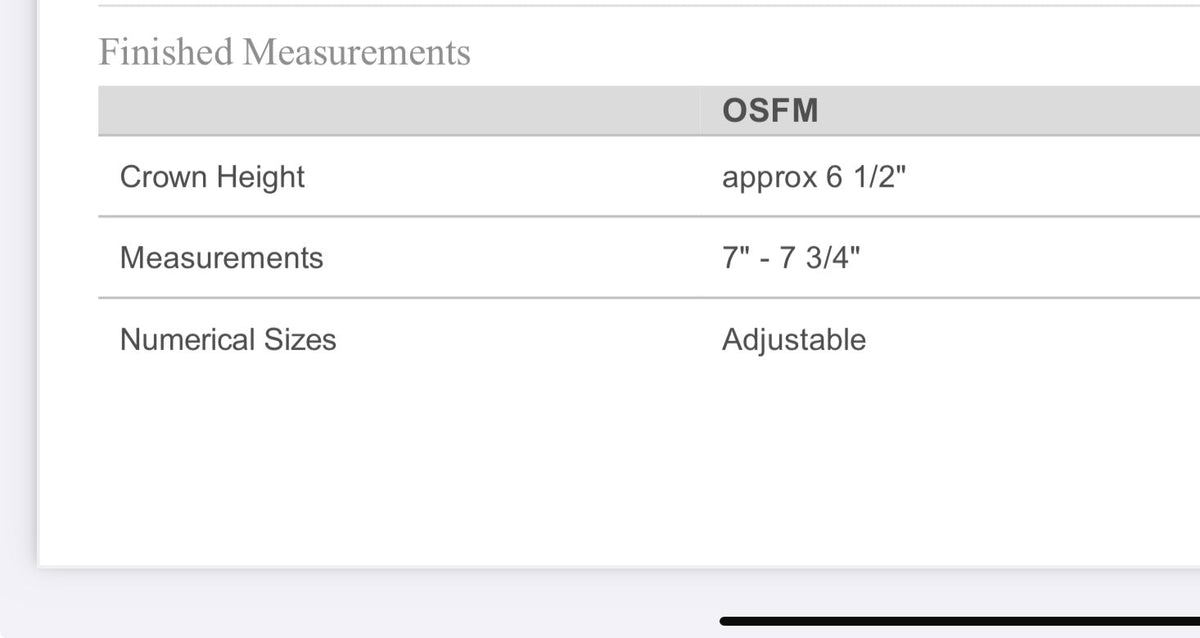Tap the "7 3/4"" upper measurement limit

[821, 258]
